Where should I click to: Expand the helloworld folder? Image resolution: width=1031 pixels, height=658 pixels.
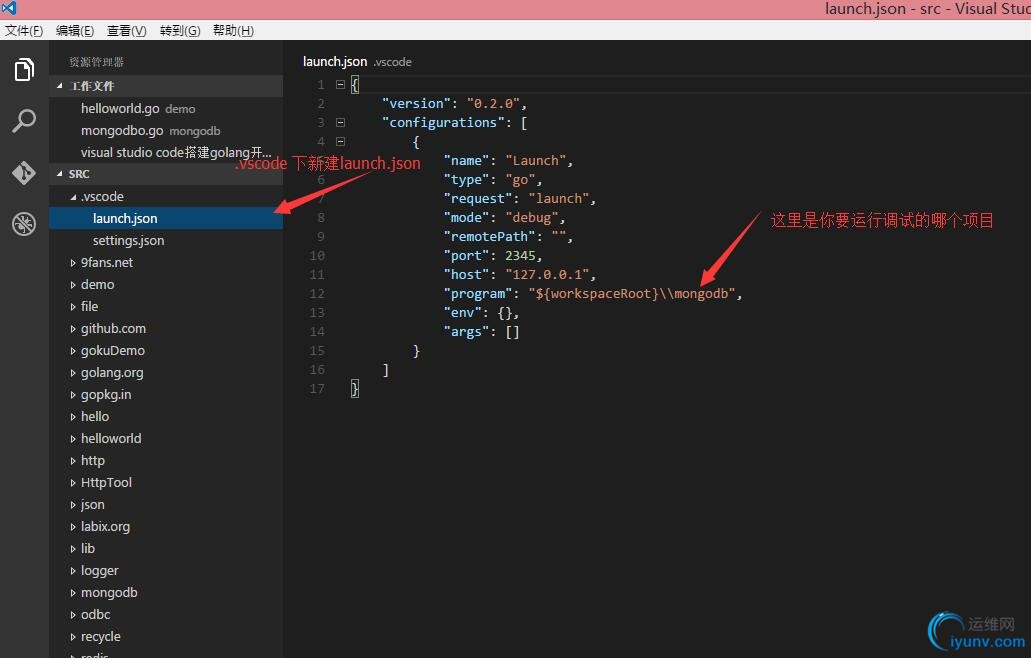[73, 439]
